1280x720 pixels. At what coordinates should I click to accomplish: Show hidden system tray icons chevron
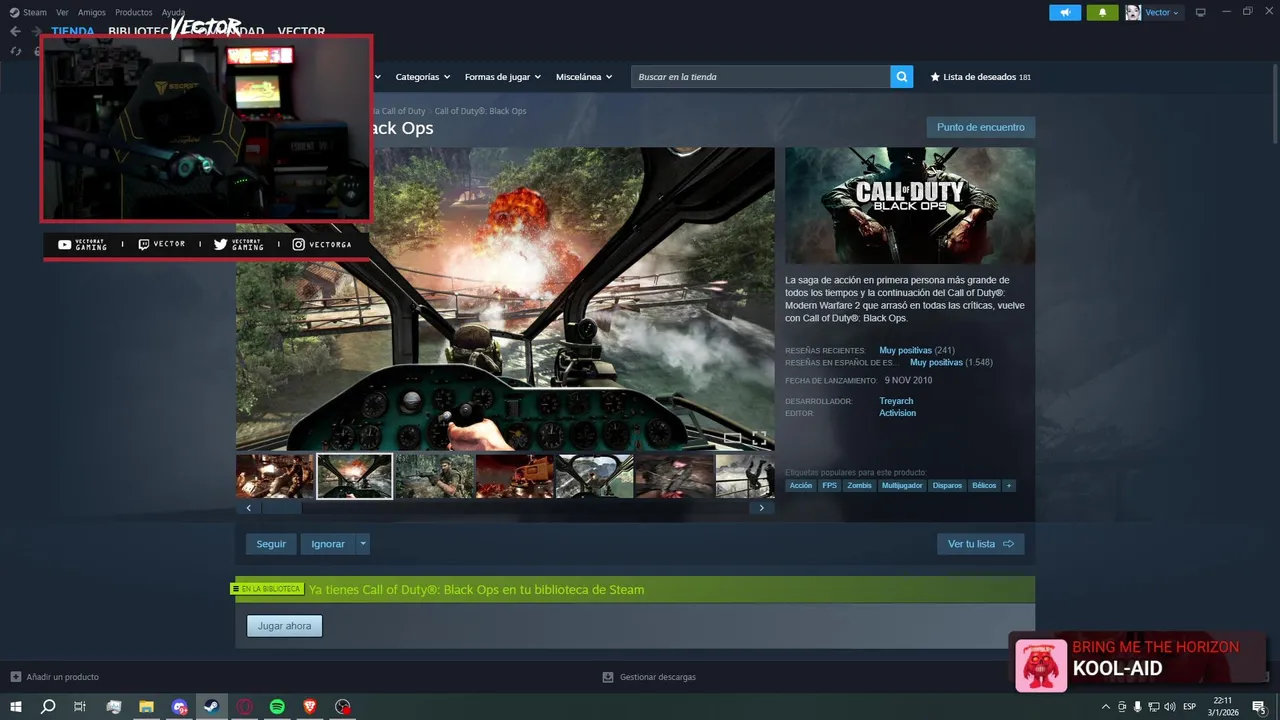click(1106, 706)
